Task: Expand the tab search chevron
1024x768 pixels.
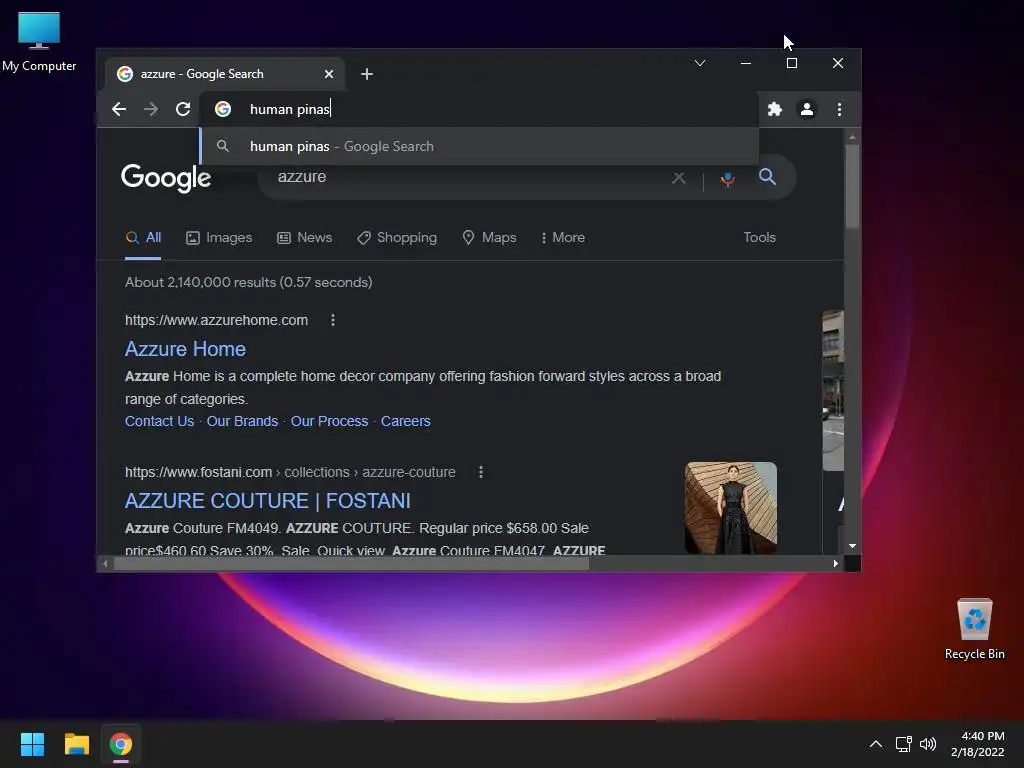Action: click(x=699, y=63)
